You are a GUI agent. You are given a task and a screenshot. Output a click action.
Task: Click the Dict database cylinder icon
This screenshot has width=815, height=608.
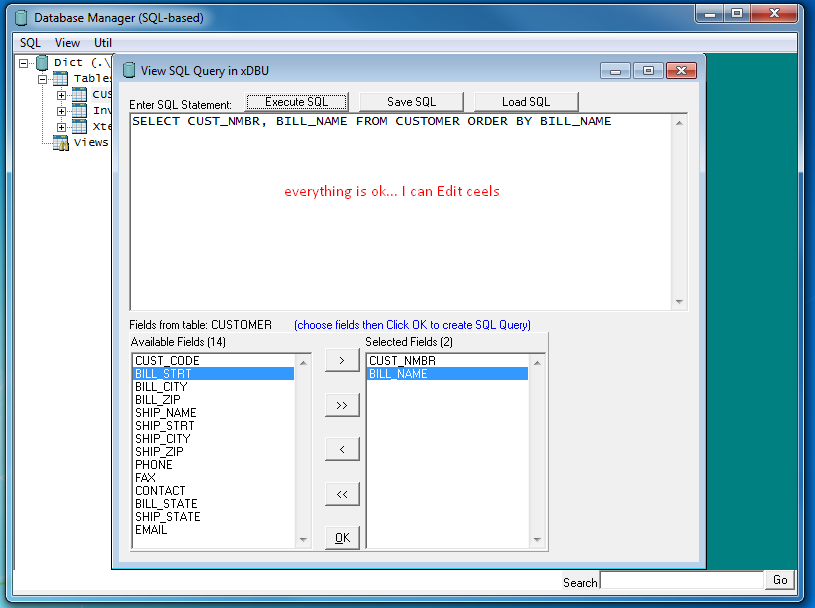[x=41, y=63]
